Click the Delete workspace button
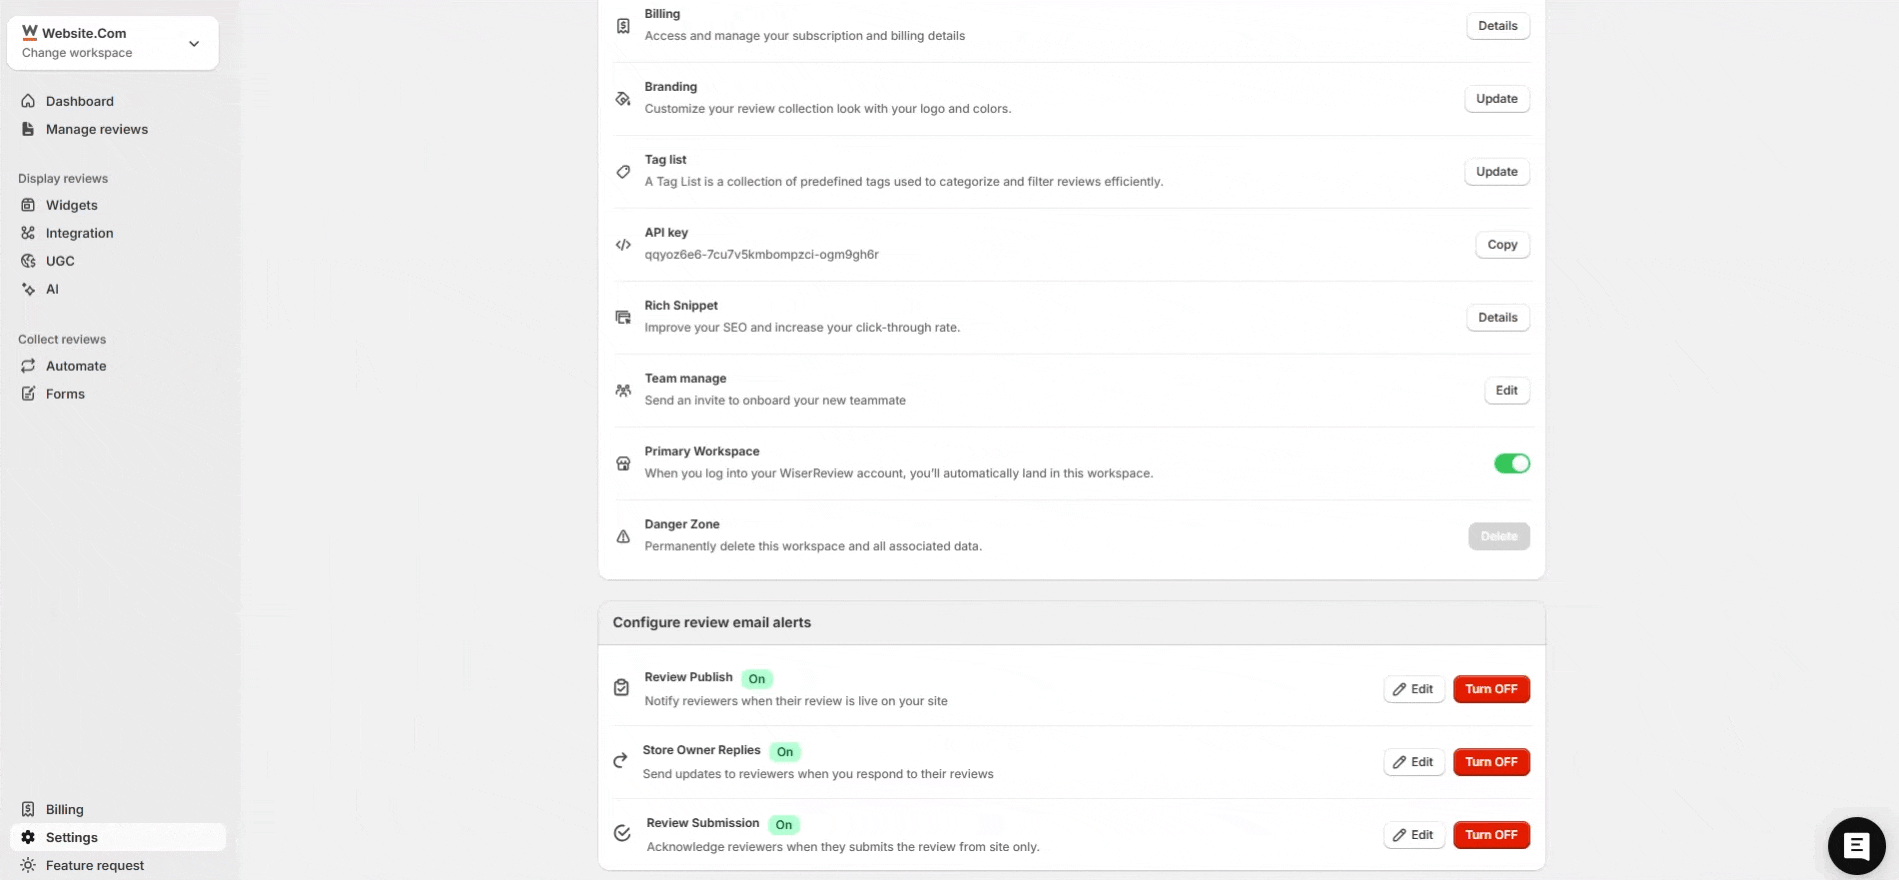 click(x=1498, y=536)
